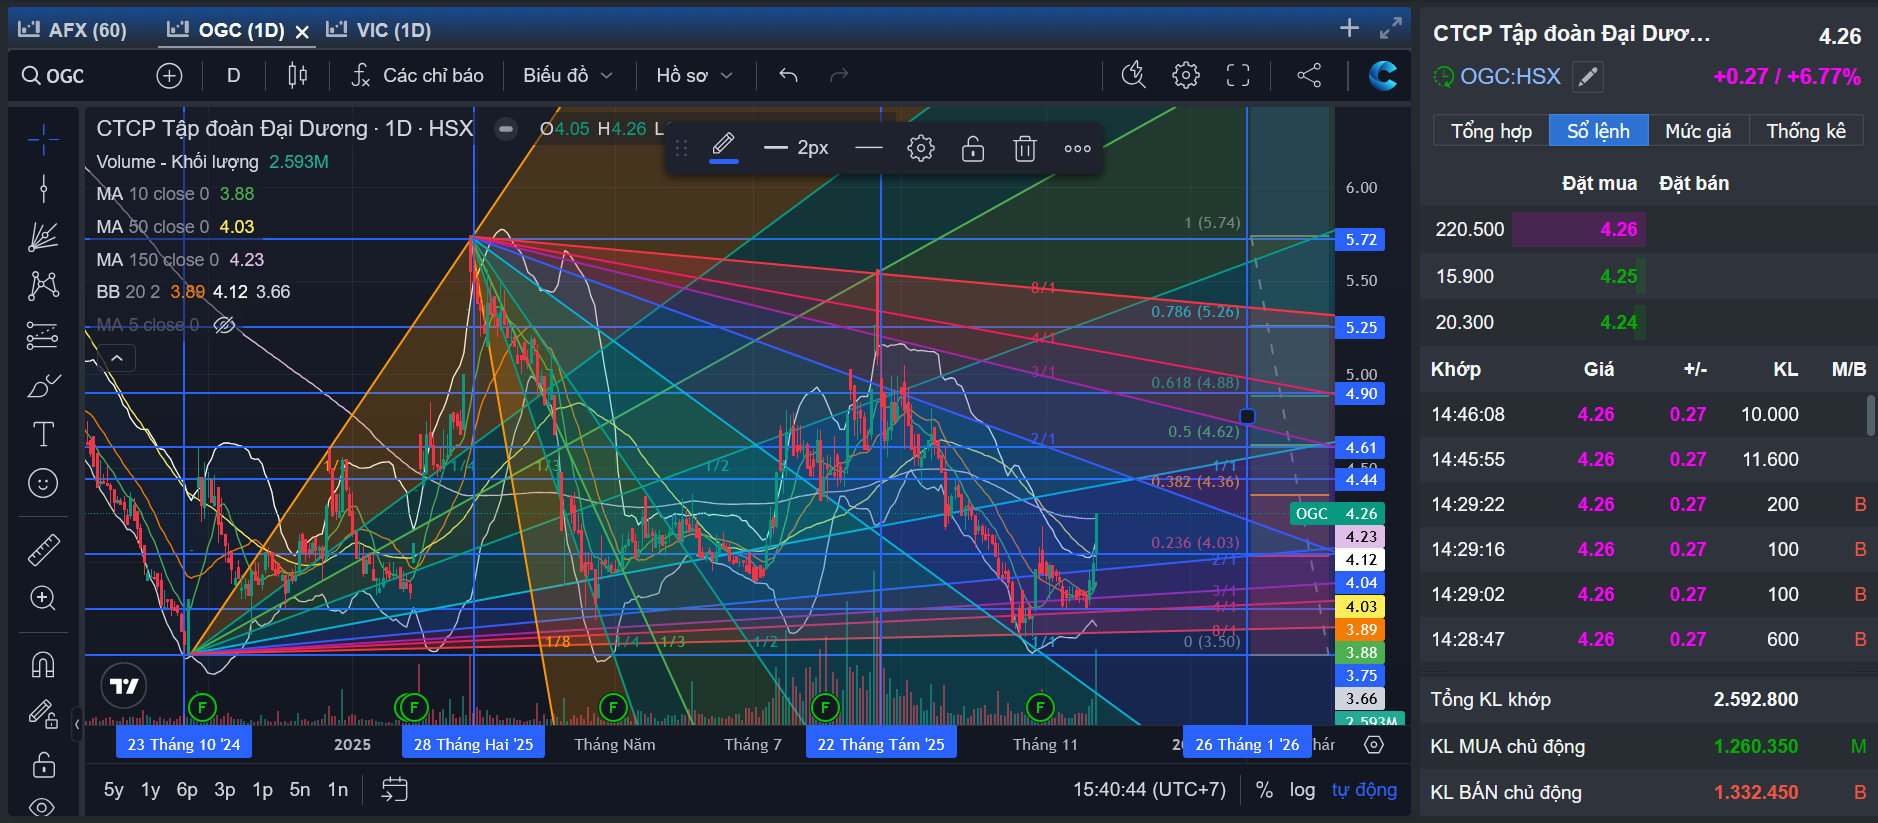The height and width of the screenshot is (823, 1878).
Task: Delete the selected drawing with trash icon
Action: [x=1025, y=149]
